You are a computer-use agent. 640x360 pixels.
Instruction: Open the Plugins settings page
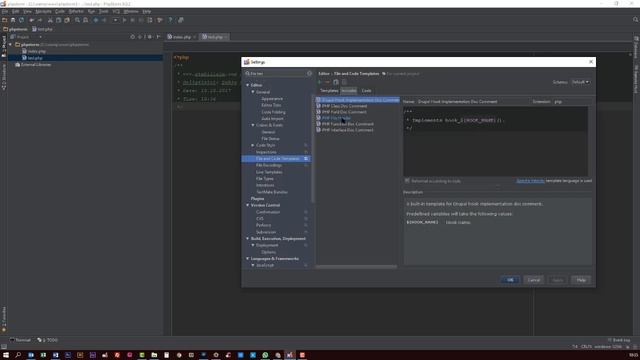click(x=257, y=199)
